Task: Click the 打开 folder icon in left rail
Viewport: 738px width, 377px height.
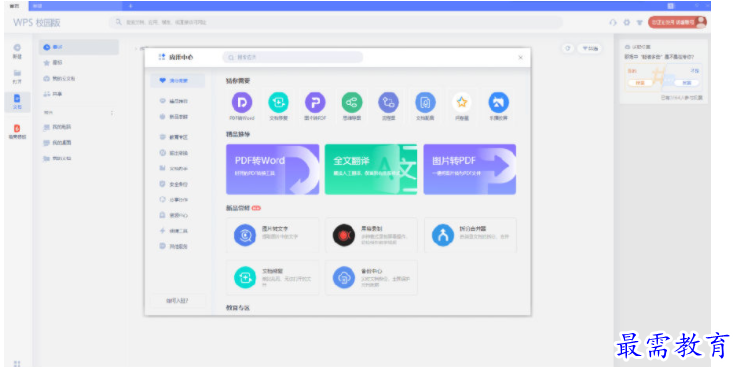Action: [17, 76]
